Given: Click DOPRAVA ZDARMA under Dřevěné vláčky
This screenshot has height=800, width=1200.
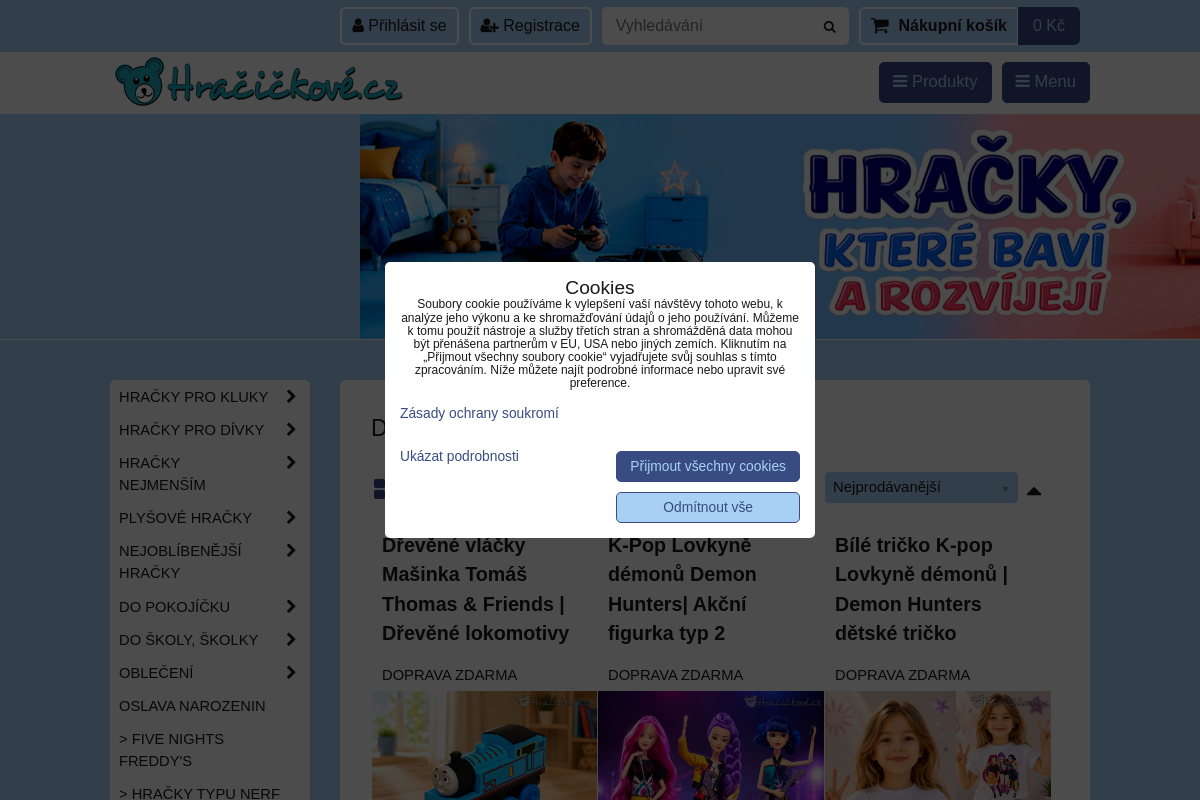Looking at the screenshot, I should click(449, 675).
